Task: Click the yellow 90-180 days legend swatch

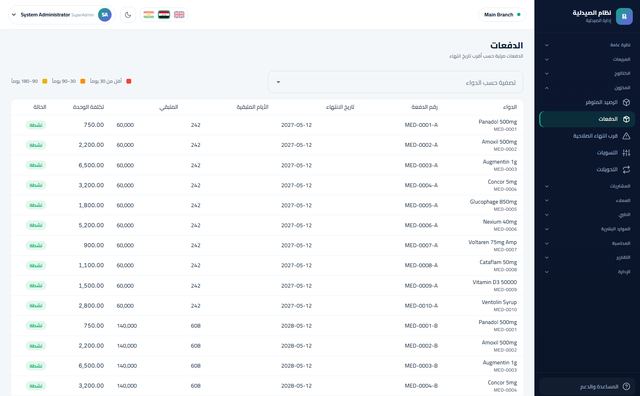Action: (44, 81)
